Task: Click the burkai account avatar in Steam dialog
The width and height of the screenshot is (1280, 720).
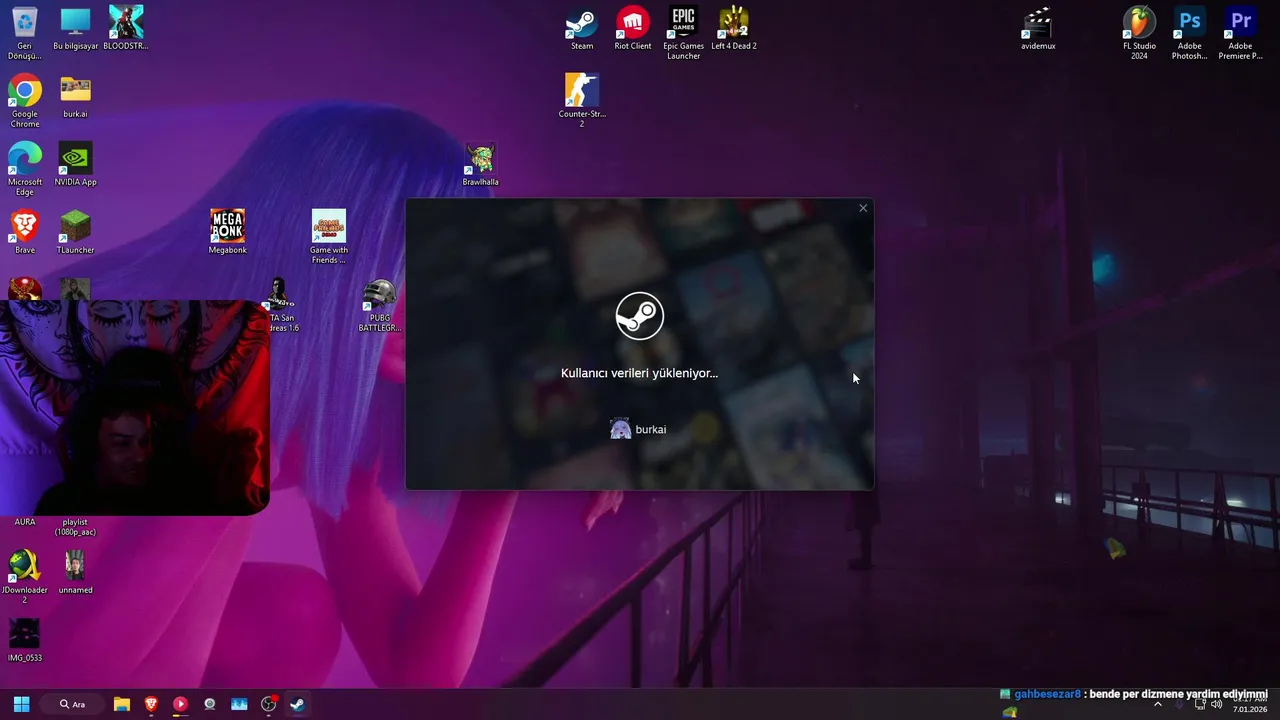Action: point(620,429)
